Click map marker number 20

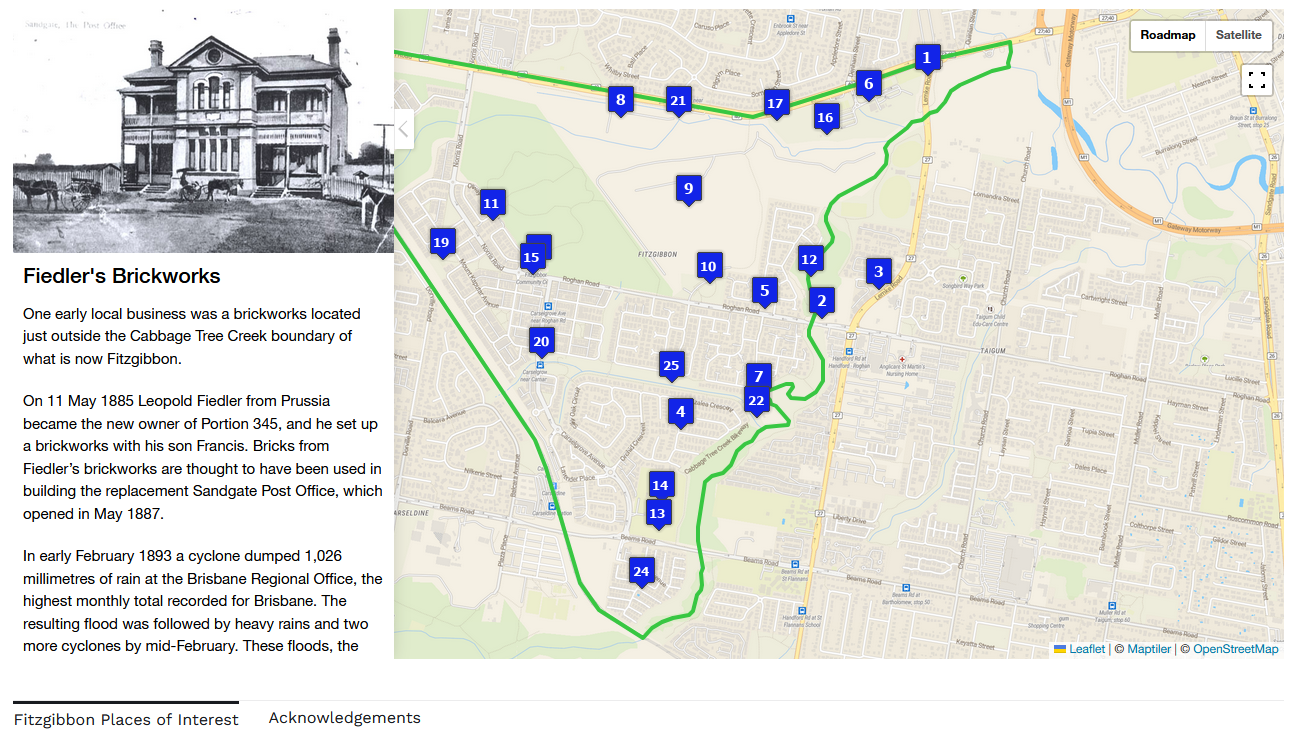pos(541,341)
